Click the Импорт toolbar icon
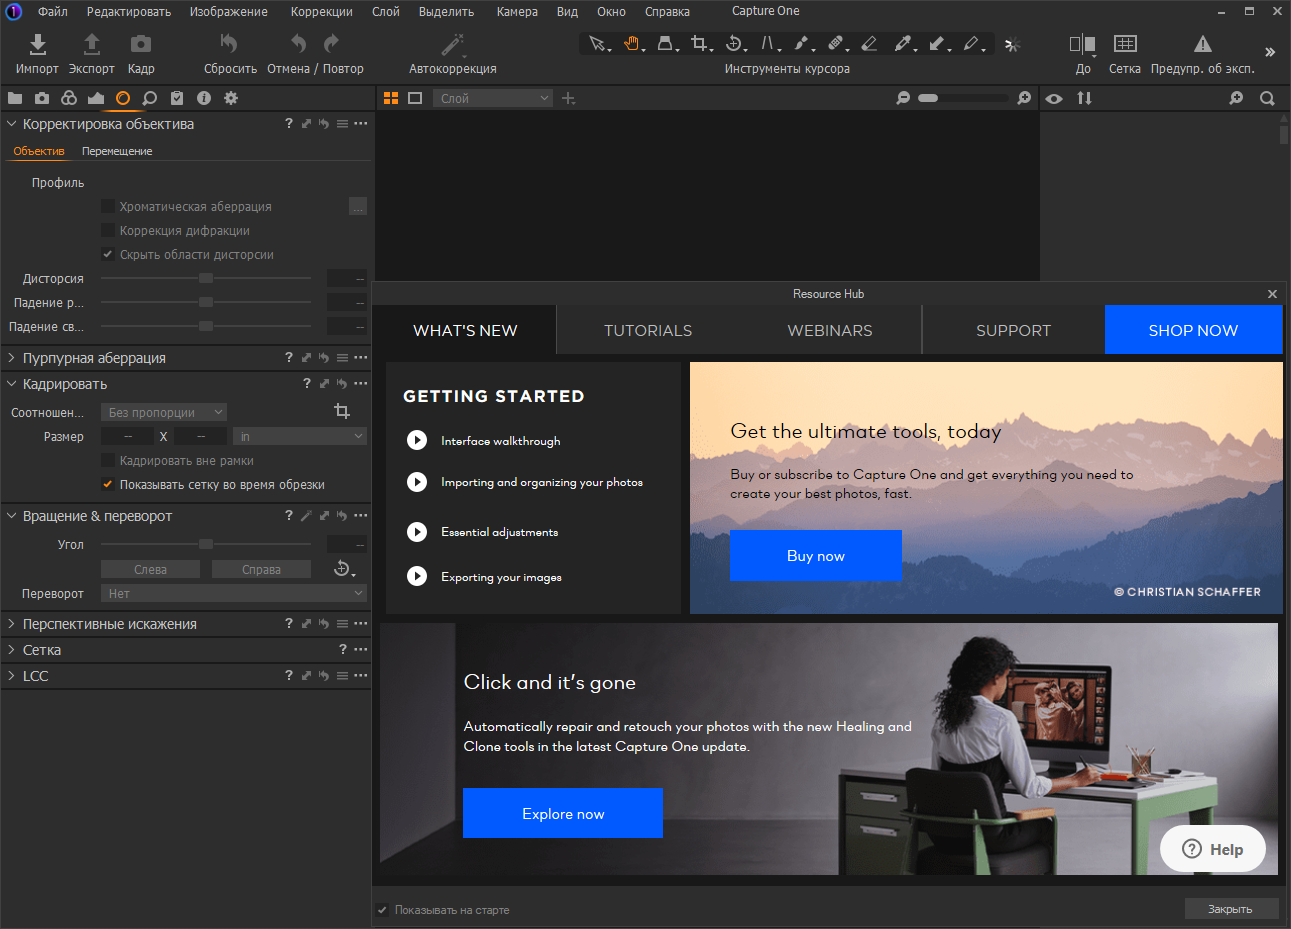 [x=37, y=44]
